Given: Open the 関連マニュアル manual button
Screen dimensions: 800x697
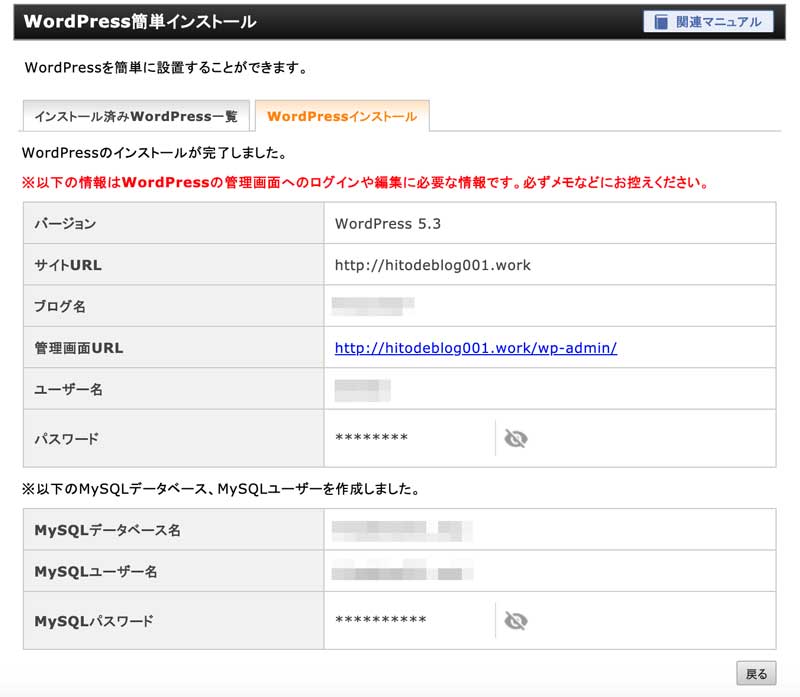Looking at the screenshot, I should point(708,22).
